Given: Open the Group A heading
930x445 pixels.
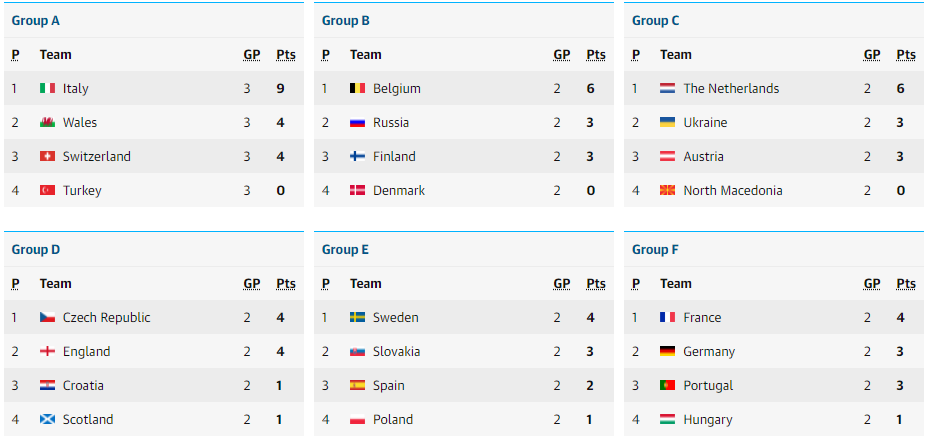Looking at the screenshot, I should [36, 21].
